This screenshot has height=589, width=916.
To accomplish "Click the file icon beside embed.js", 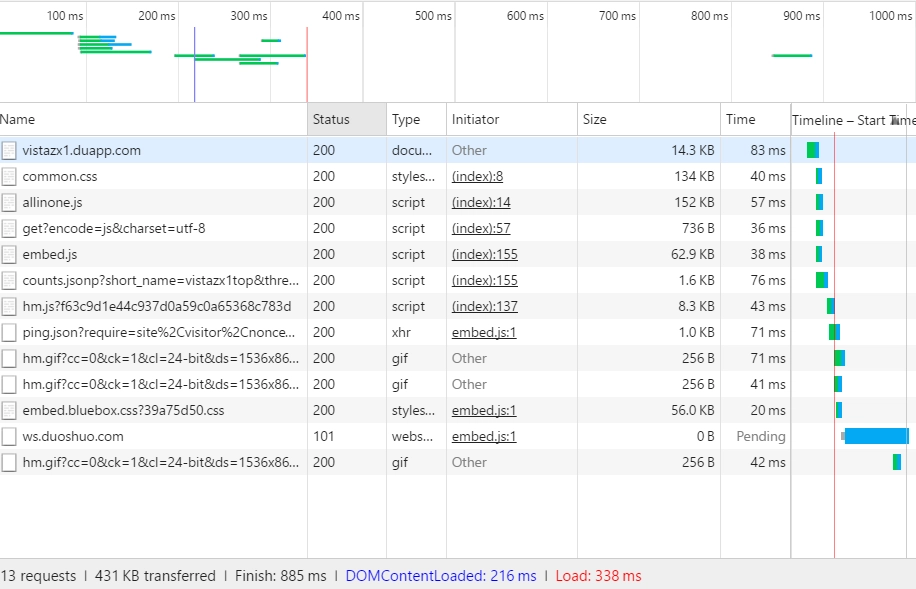I will coord(9,255).
